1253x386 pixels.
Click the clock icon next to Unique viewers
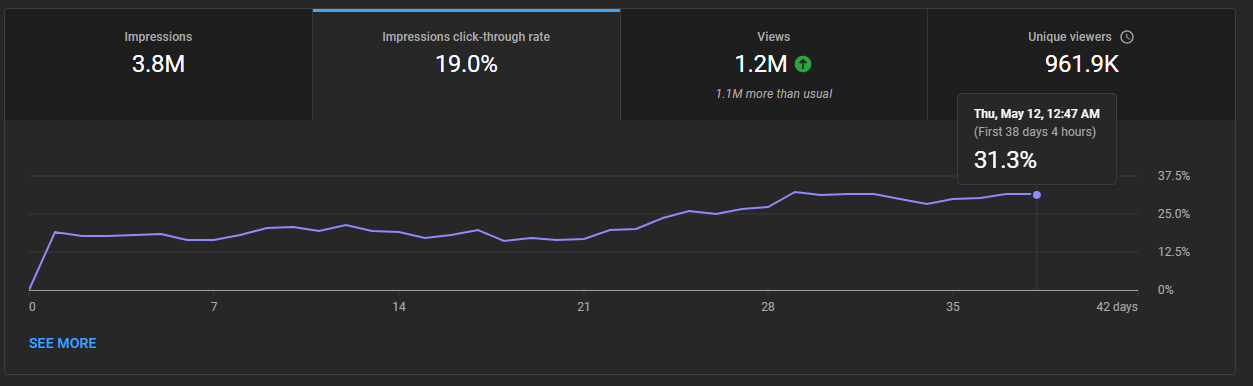pos(1127,37)
